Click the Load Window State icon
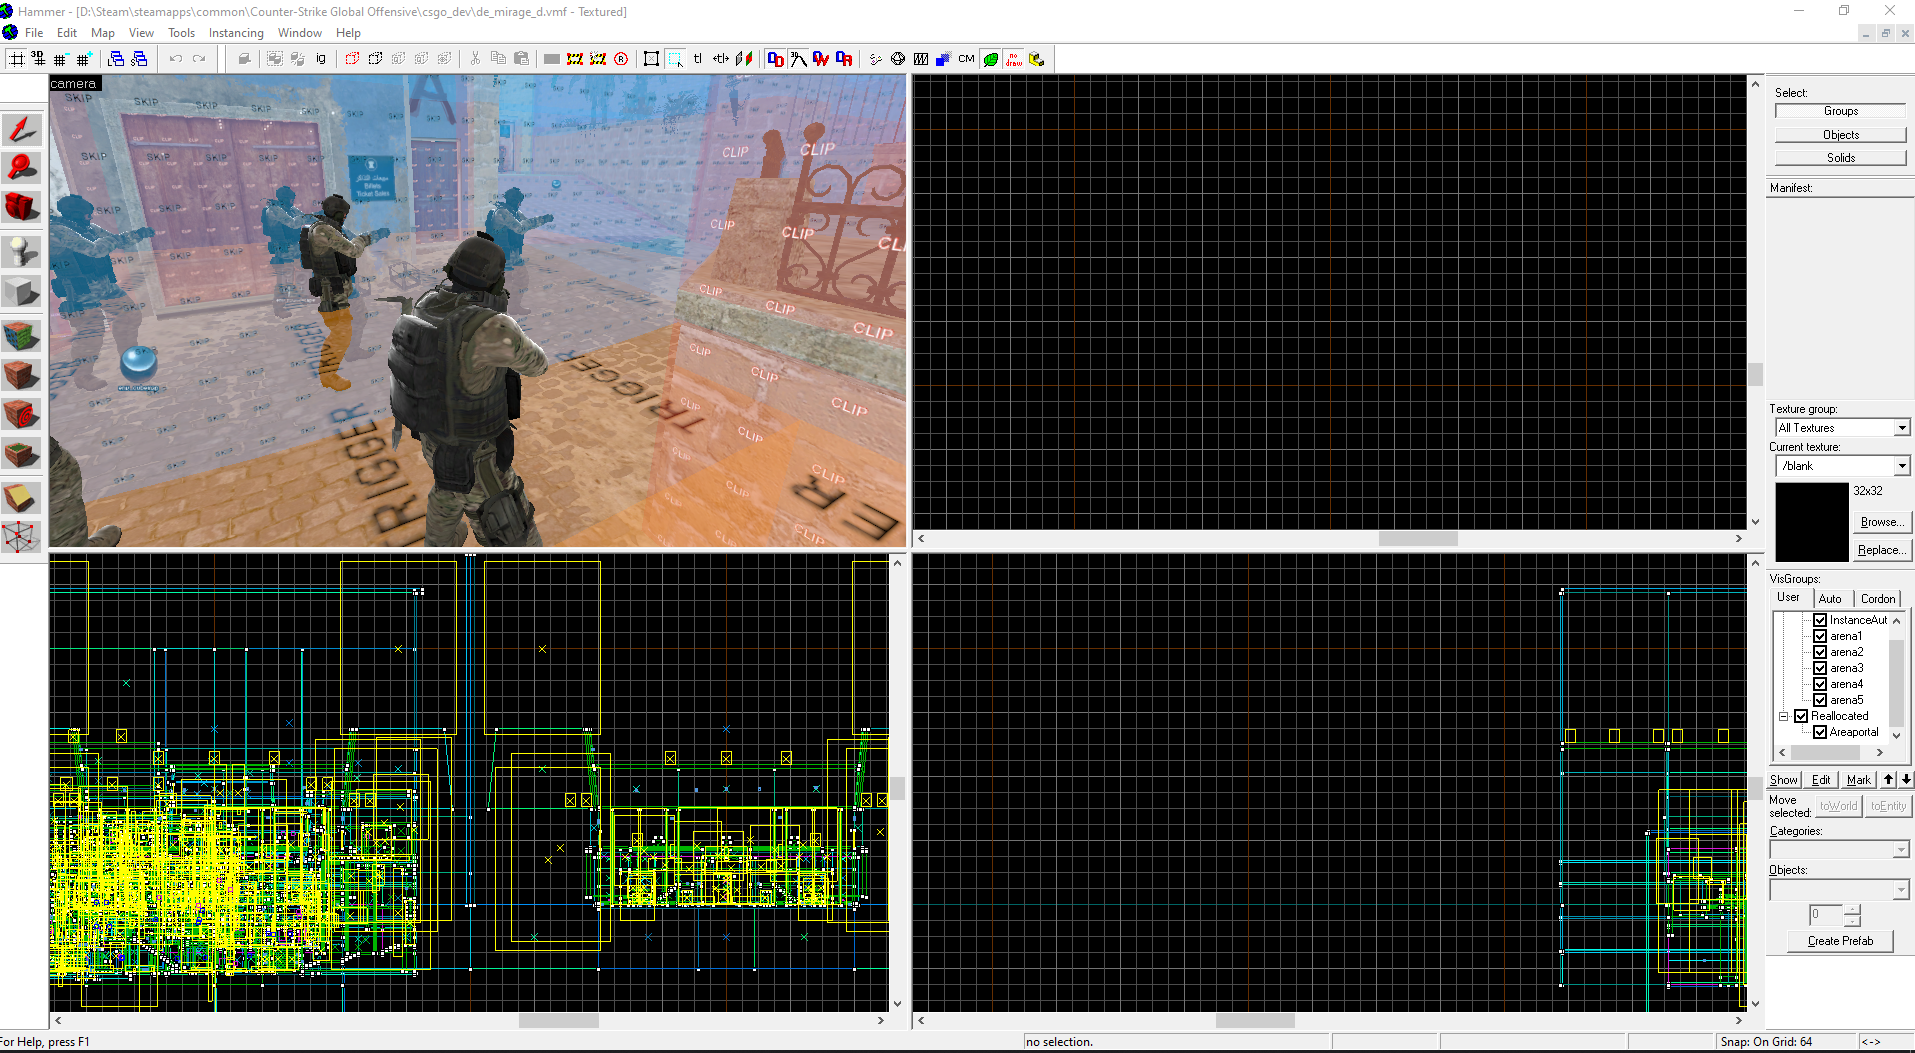Viewport: 1915px width, 1053px height. [x=116, y=59]
